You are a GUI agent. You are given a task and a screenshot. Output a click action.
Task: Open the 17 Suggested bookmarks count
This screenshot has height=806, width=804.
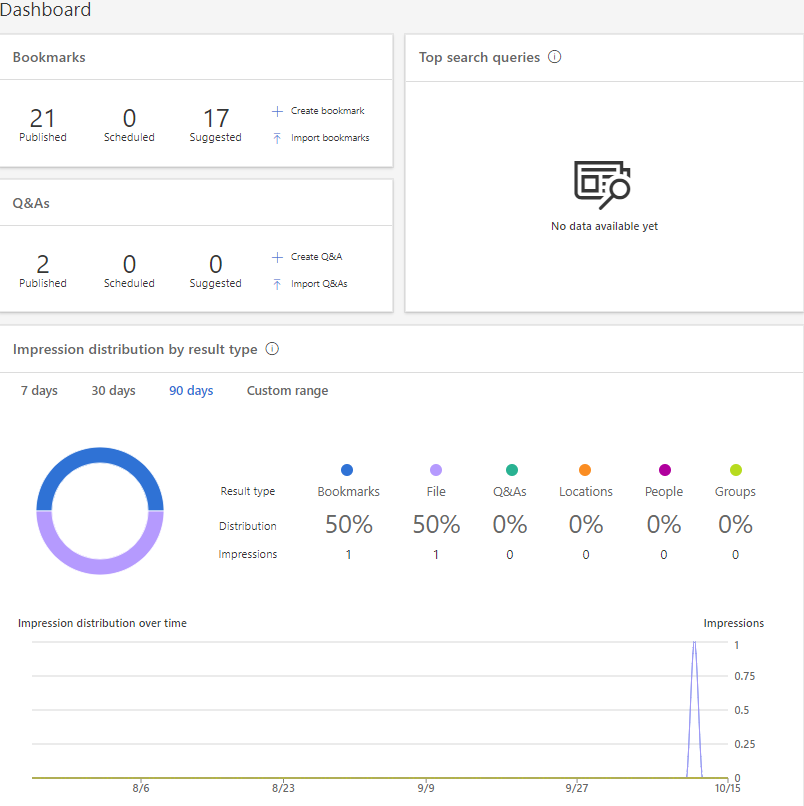pos(215,125)
